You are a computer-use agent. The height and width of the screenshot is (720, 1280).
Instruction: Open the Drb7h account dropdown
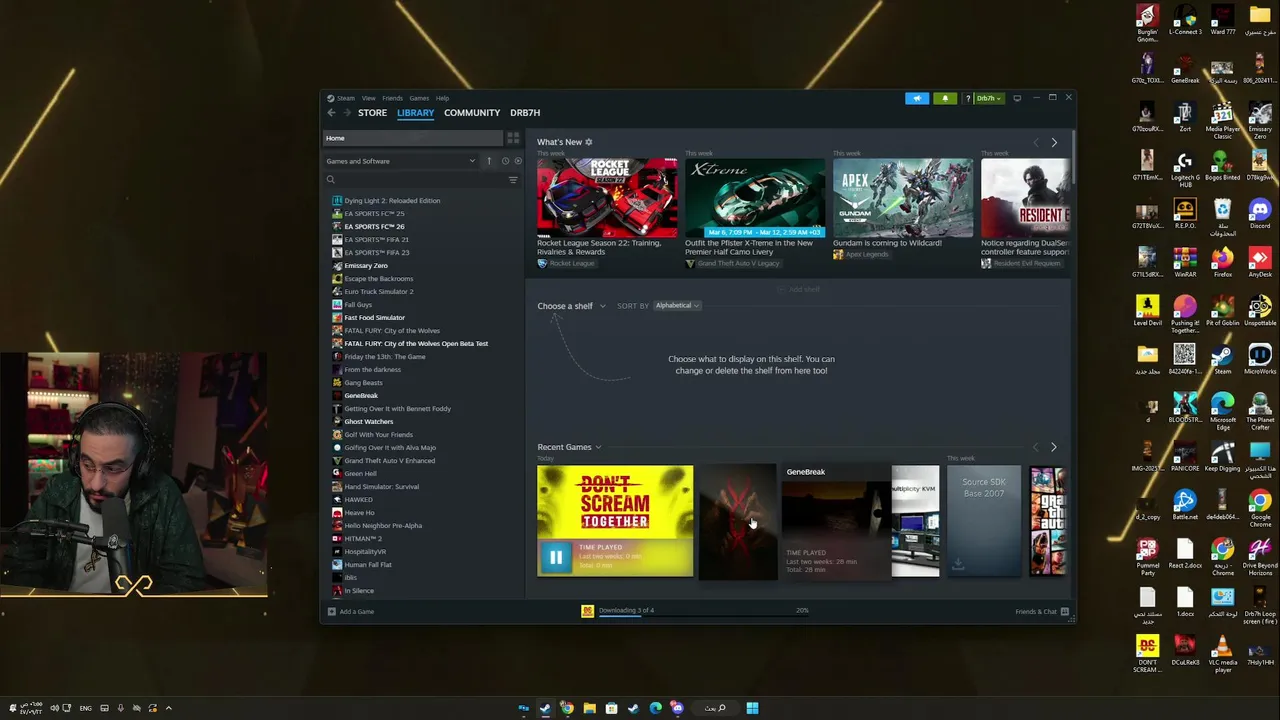tap(989, 98)
